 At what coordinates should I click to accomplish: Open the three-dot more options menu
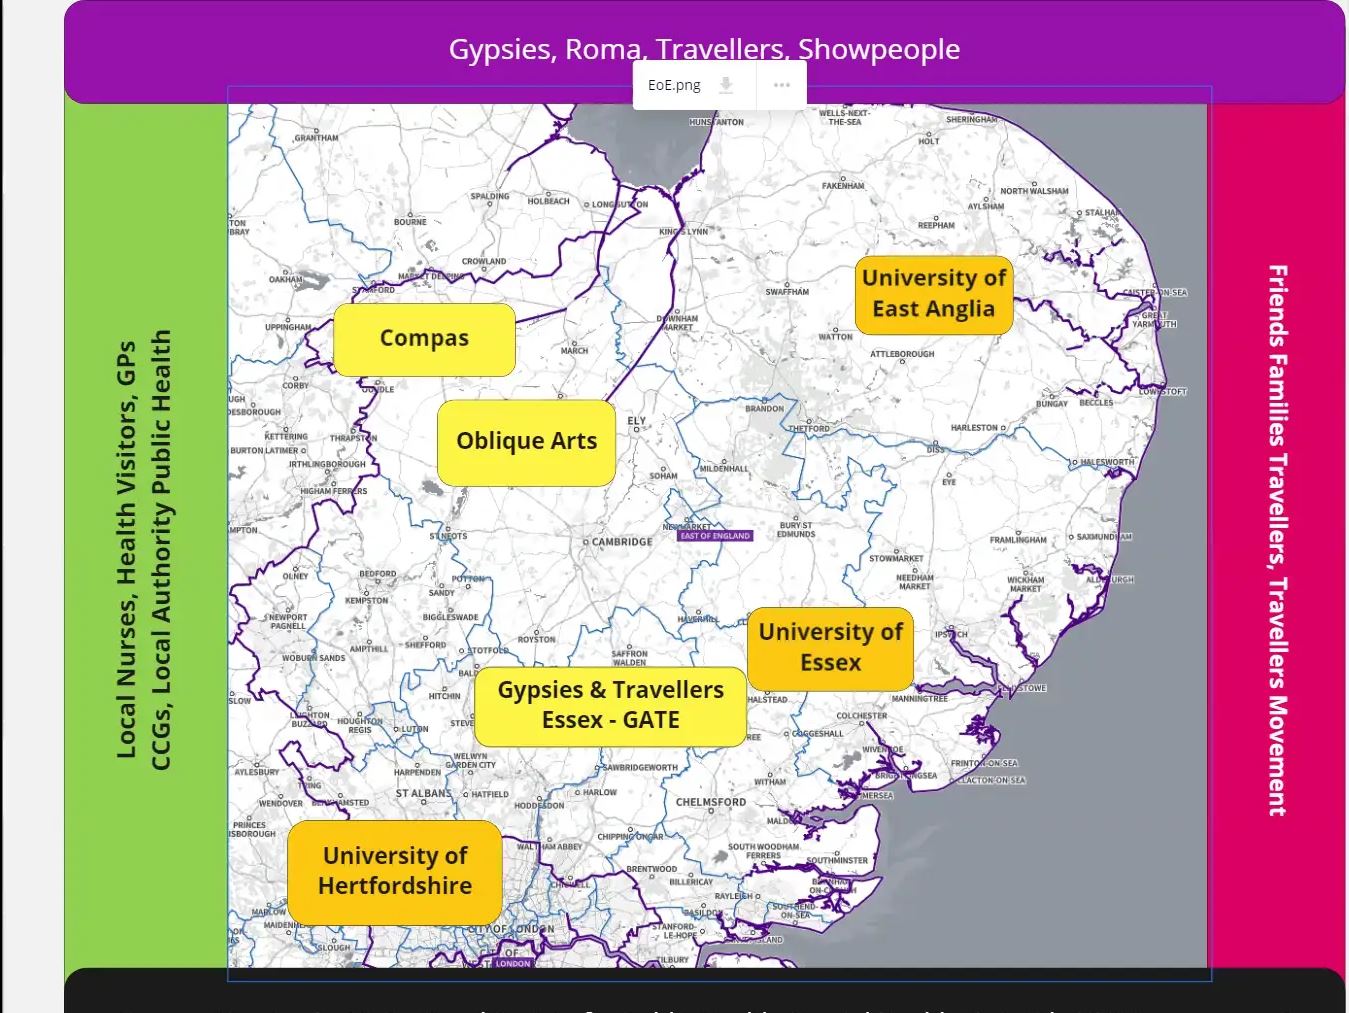point(782,85)
